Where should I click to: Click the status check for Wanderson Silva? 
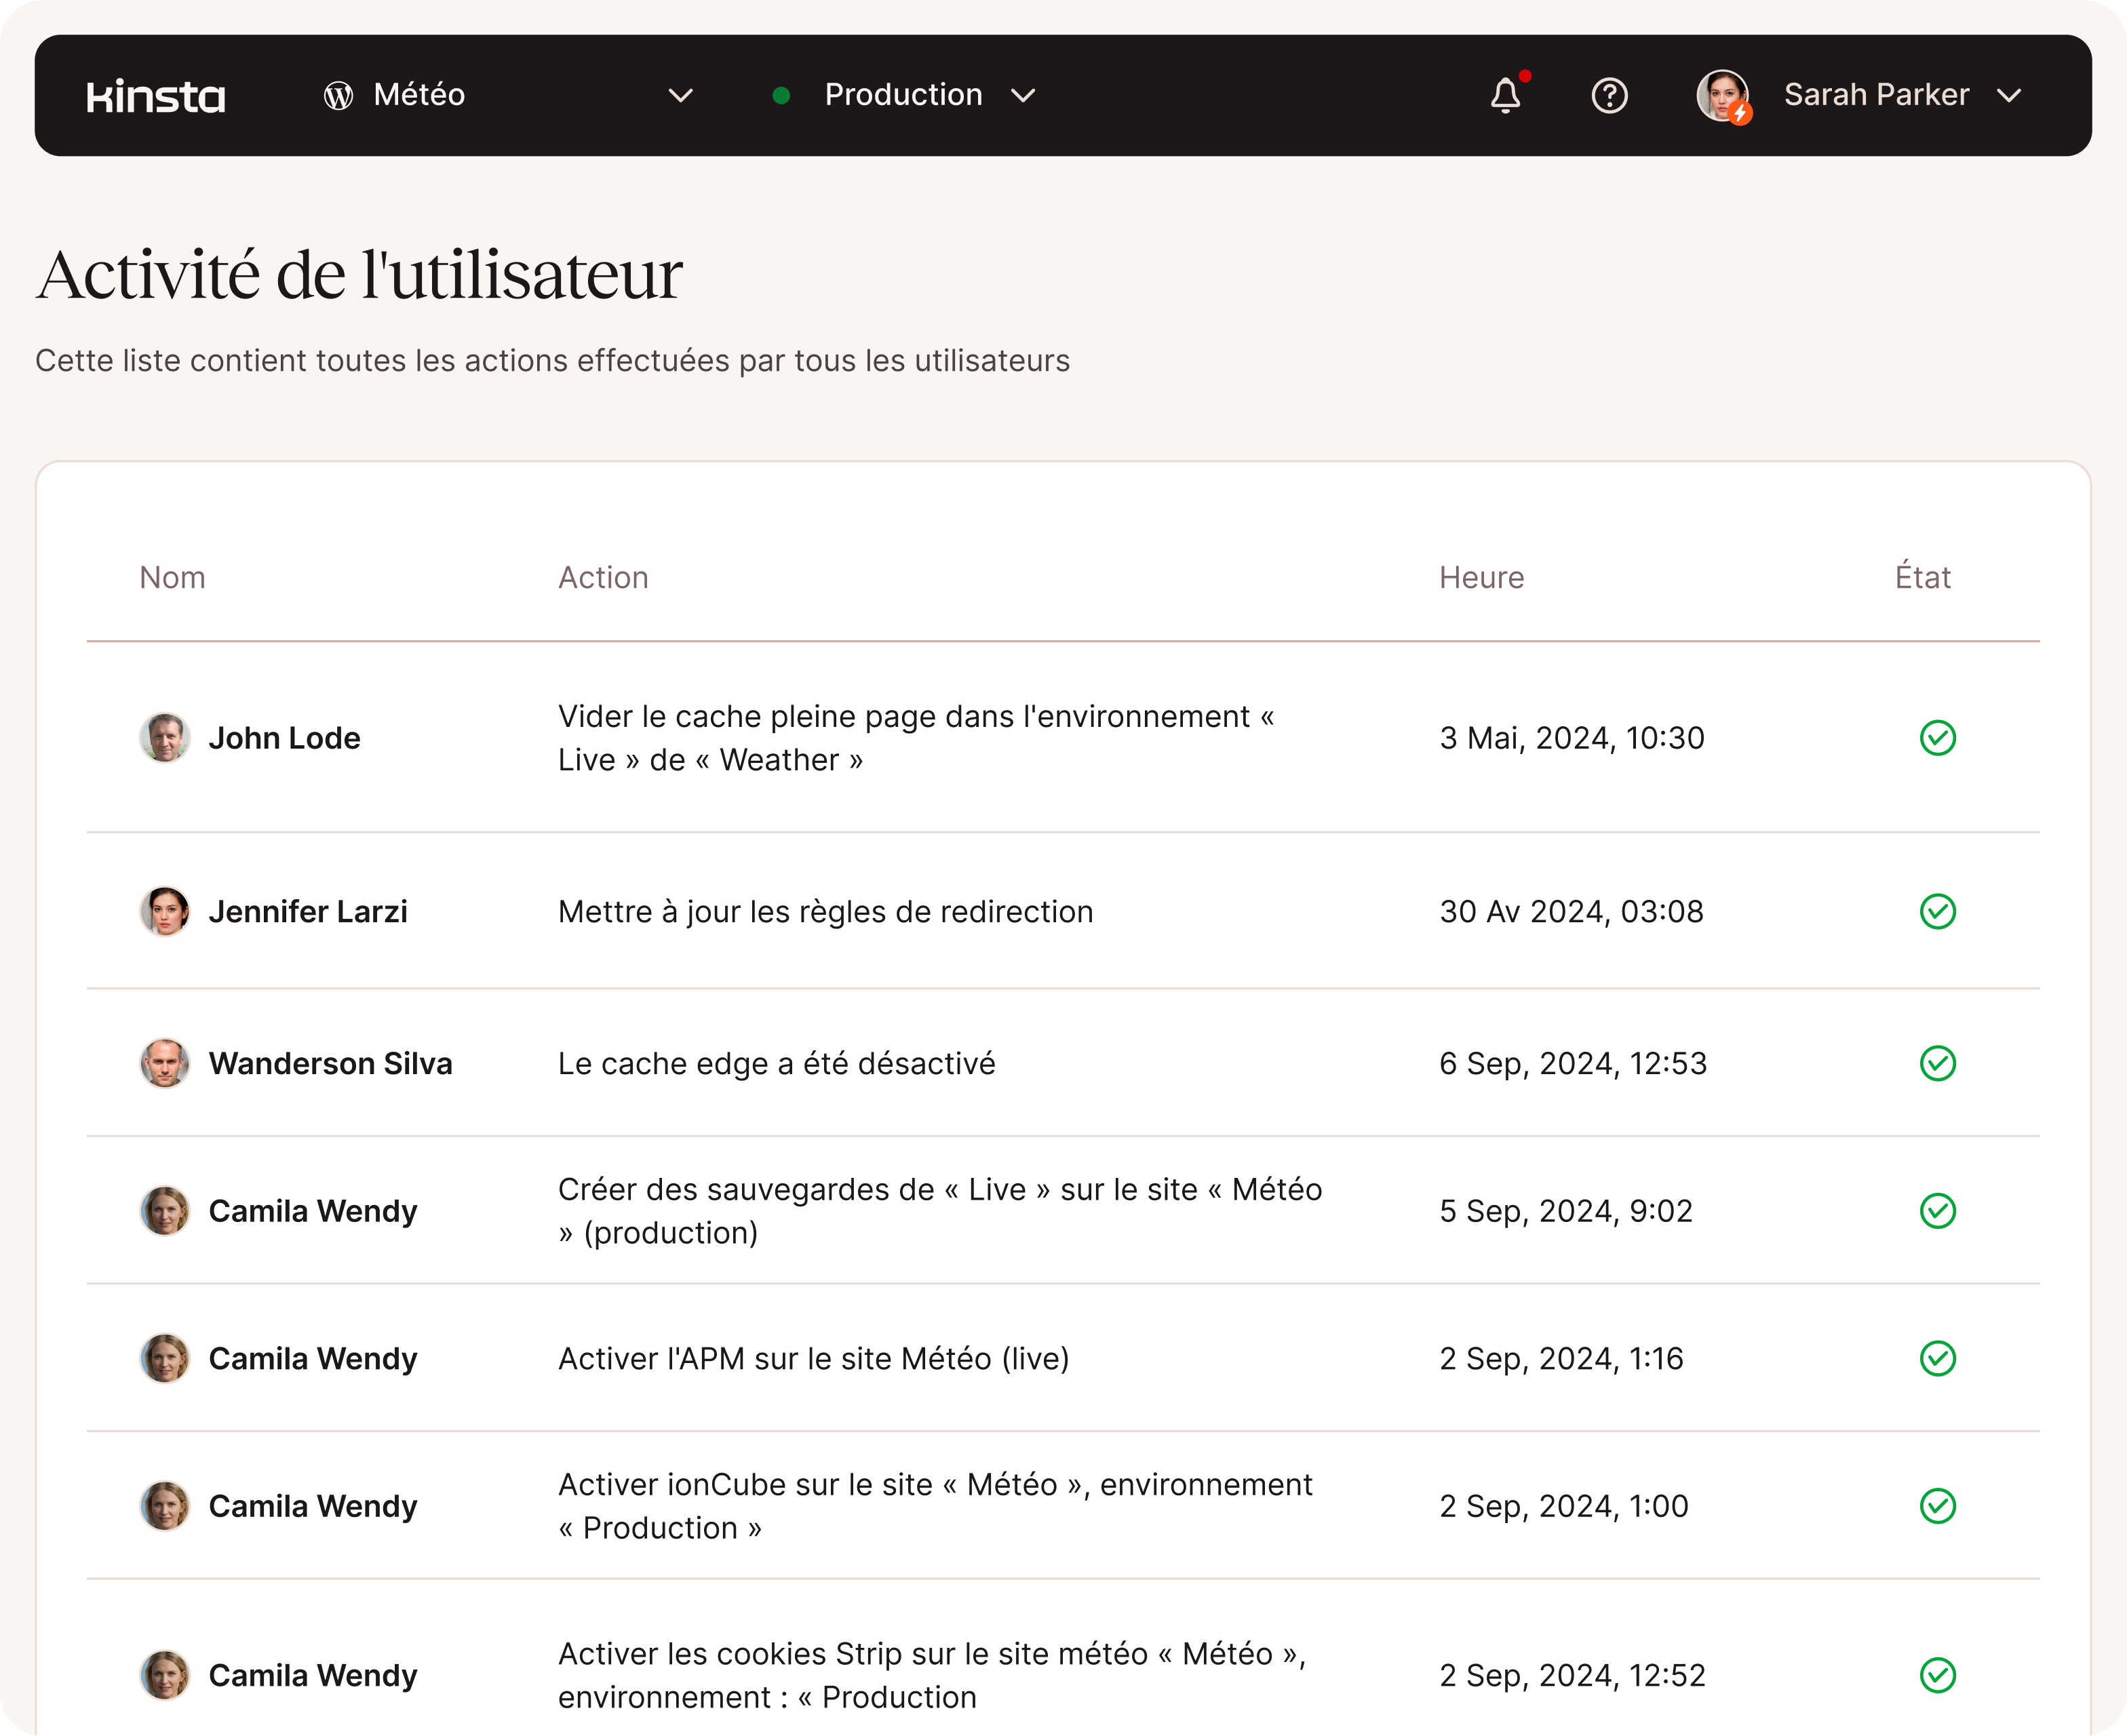pos(1937,1063)
